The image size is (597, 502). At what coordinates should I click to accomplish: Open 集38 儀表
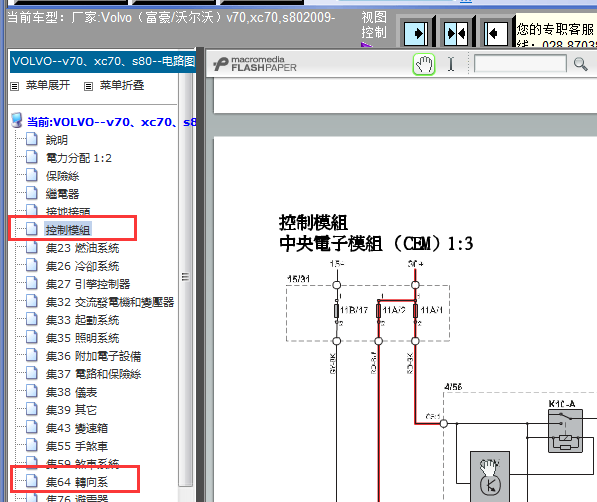[71, 392]
